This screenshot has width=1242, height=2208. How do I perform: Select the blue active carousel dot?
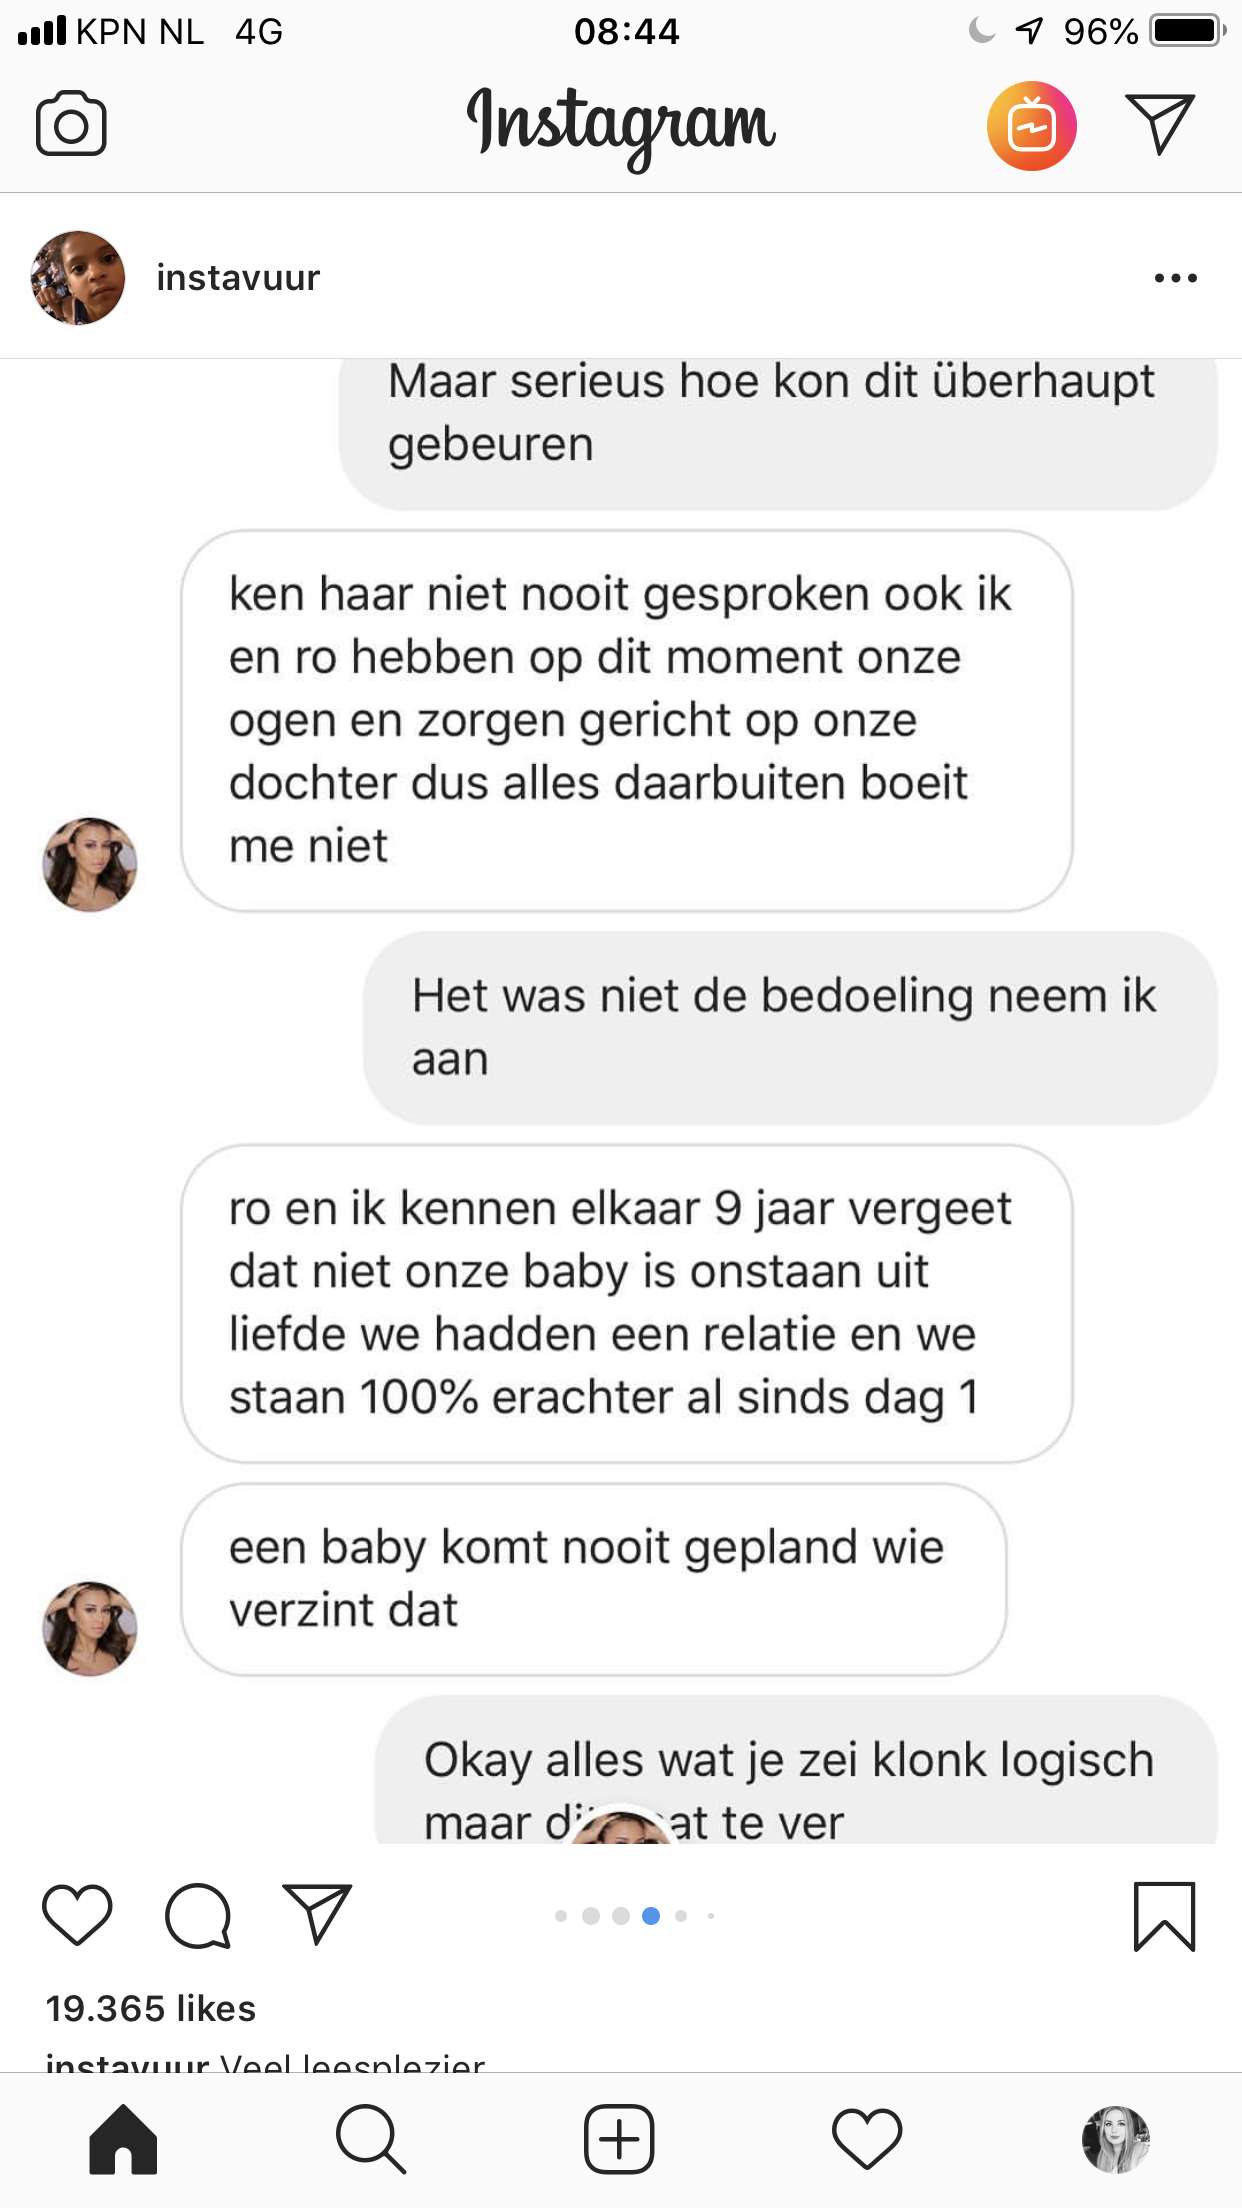point(651,1916)
